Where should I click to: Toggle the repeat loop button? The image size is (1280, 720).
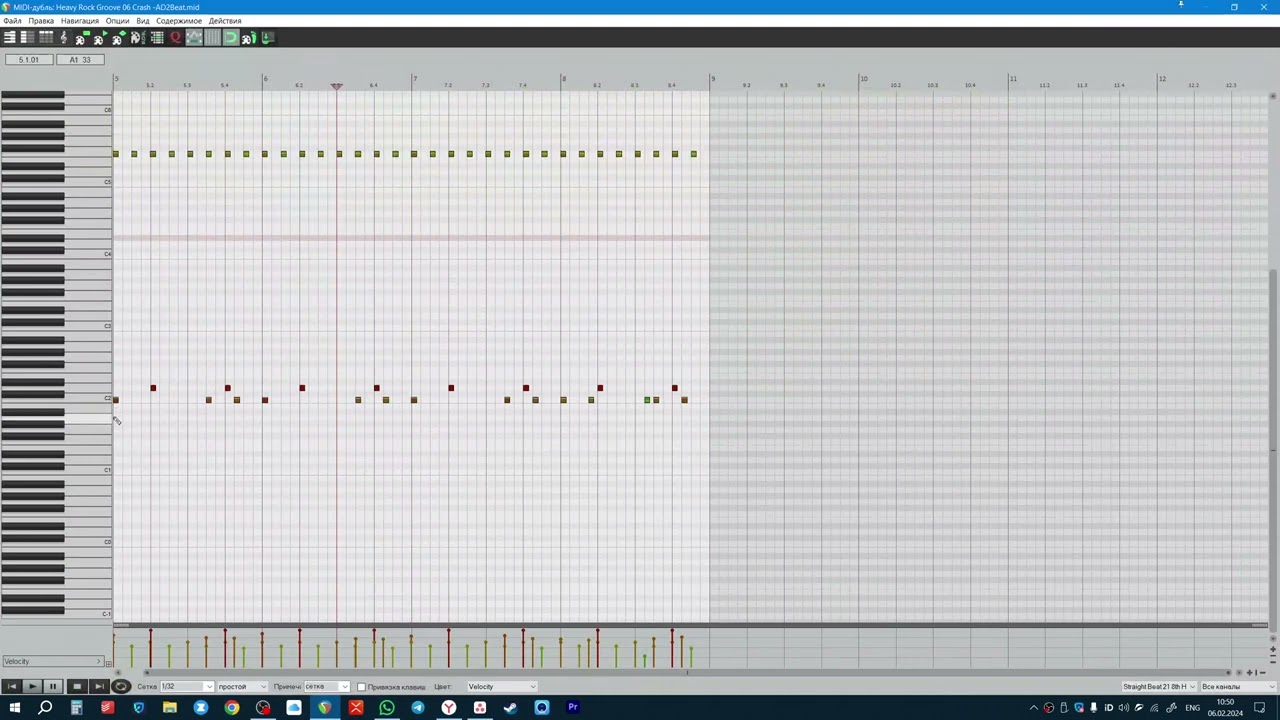121,686
